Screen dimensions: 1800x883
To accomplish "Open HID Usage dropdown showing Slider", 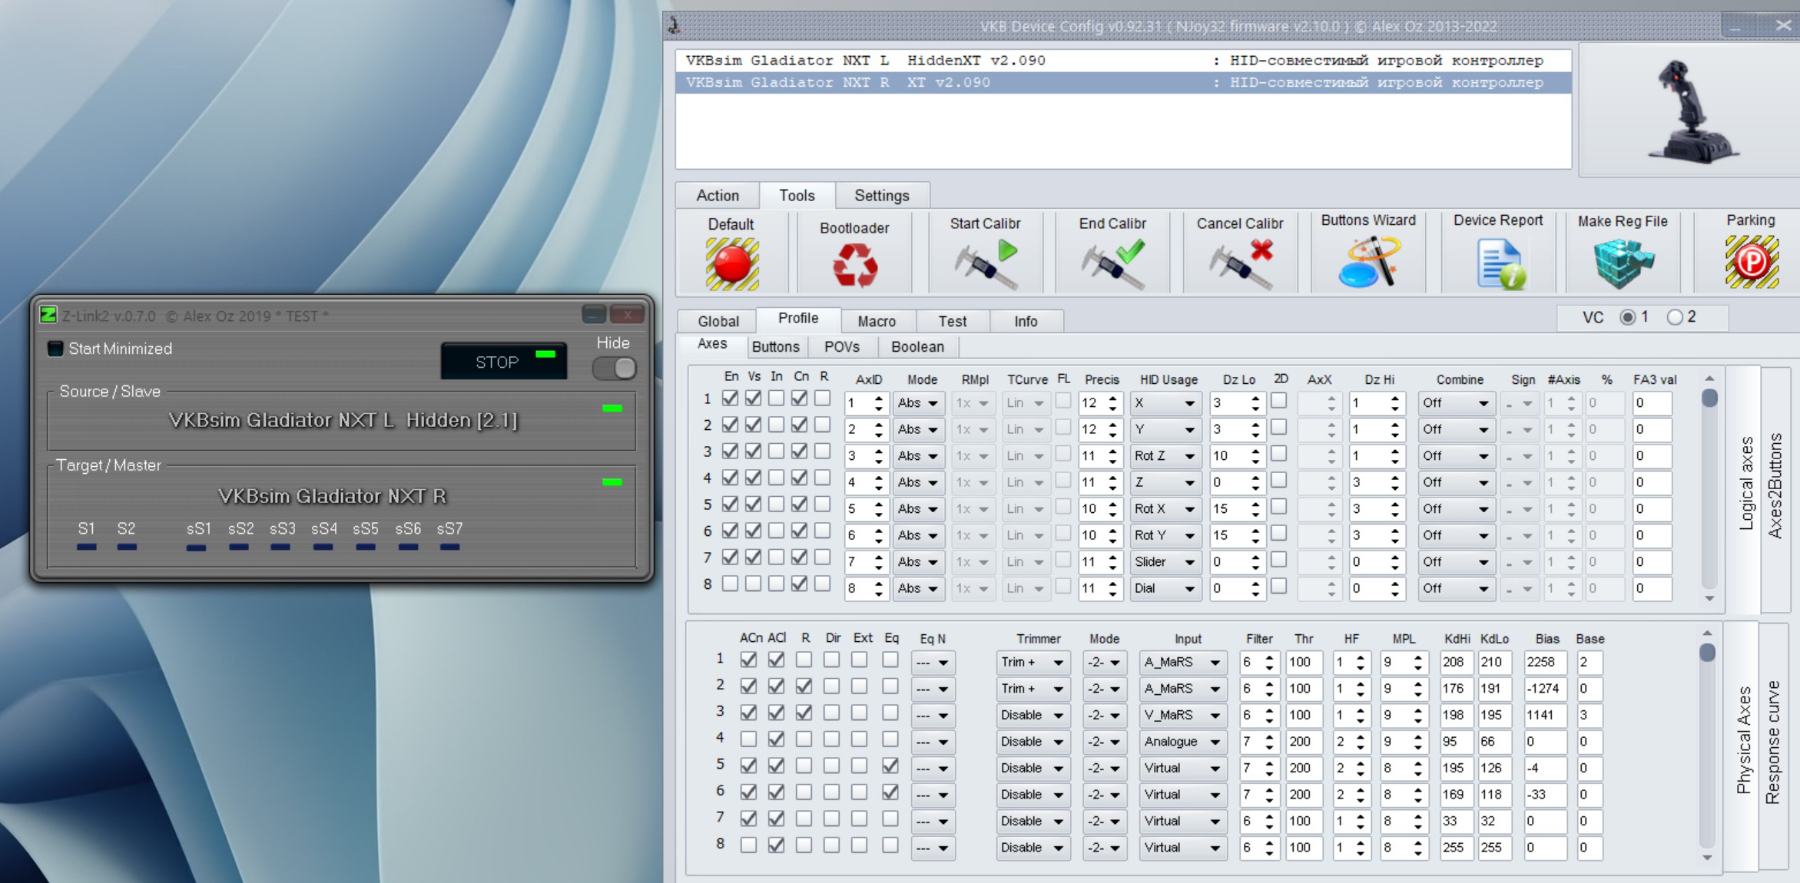I will pos(1165,562).
